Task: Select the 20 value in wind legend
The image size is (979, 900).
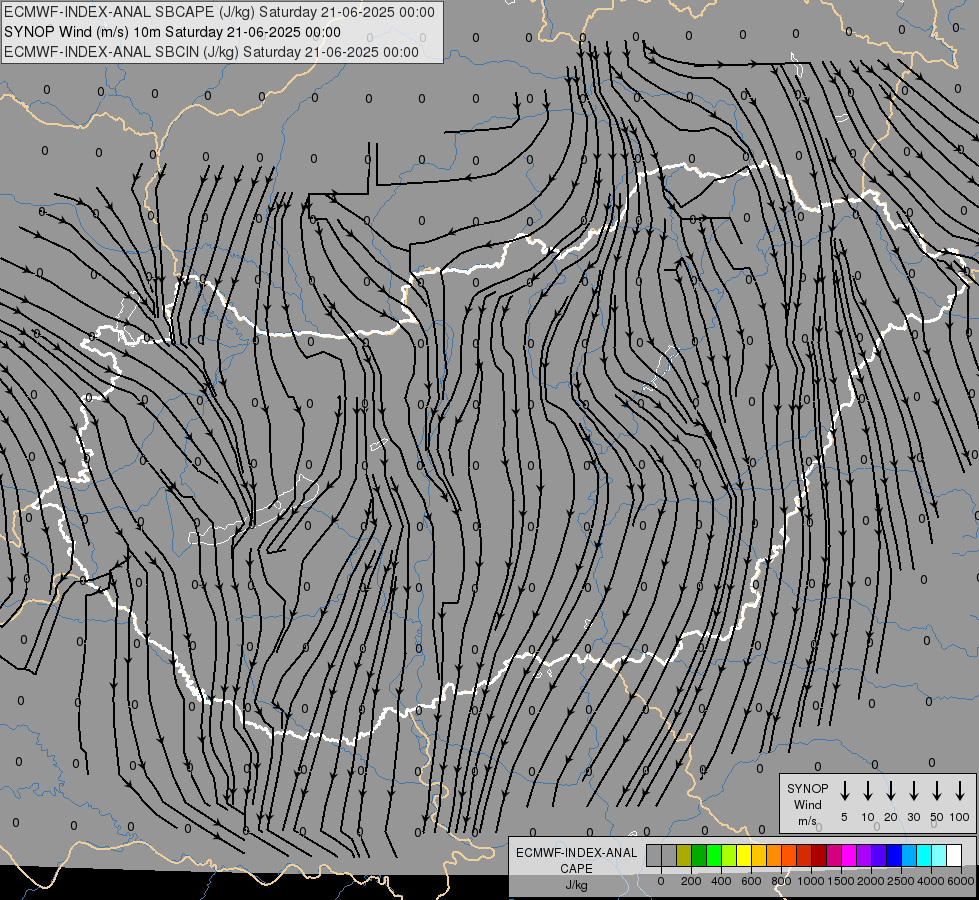Action: [890, 817]
